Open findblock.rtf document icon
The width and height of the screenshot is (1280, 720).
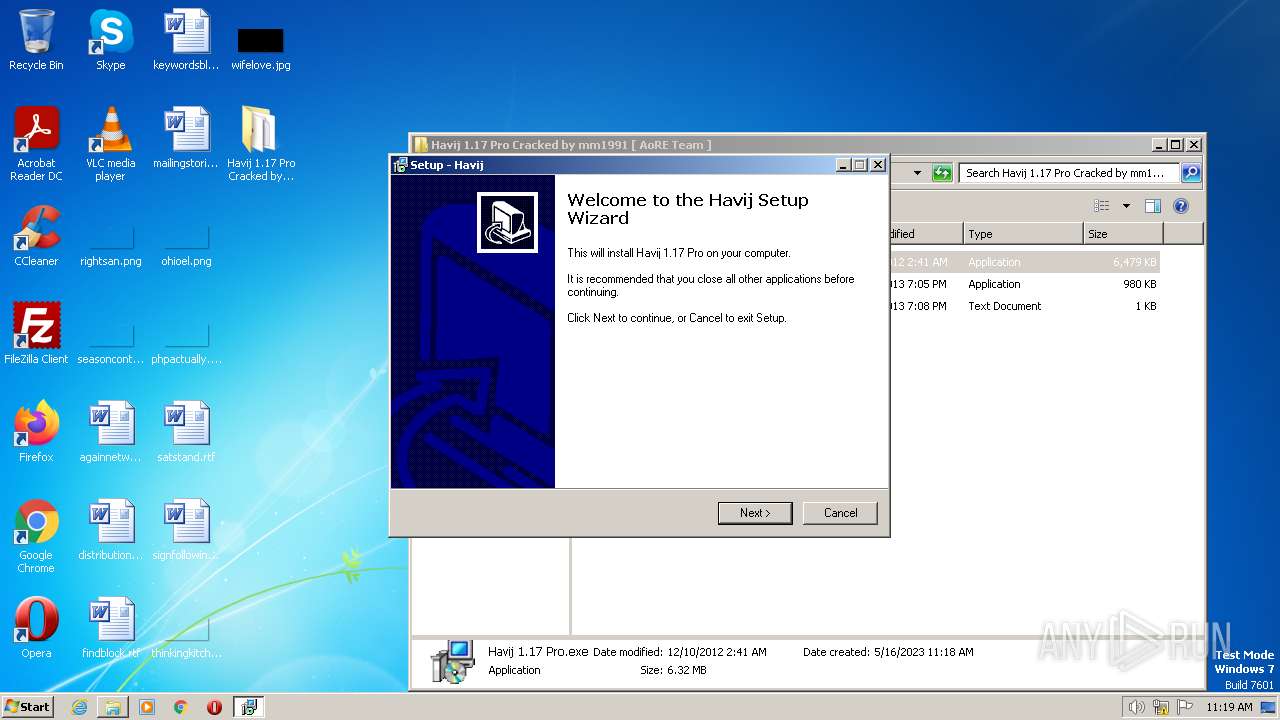pos(110,628)
